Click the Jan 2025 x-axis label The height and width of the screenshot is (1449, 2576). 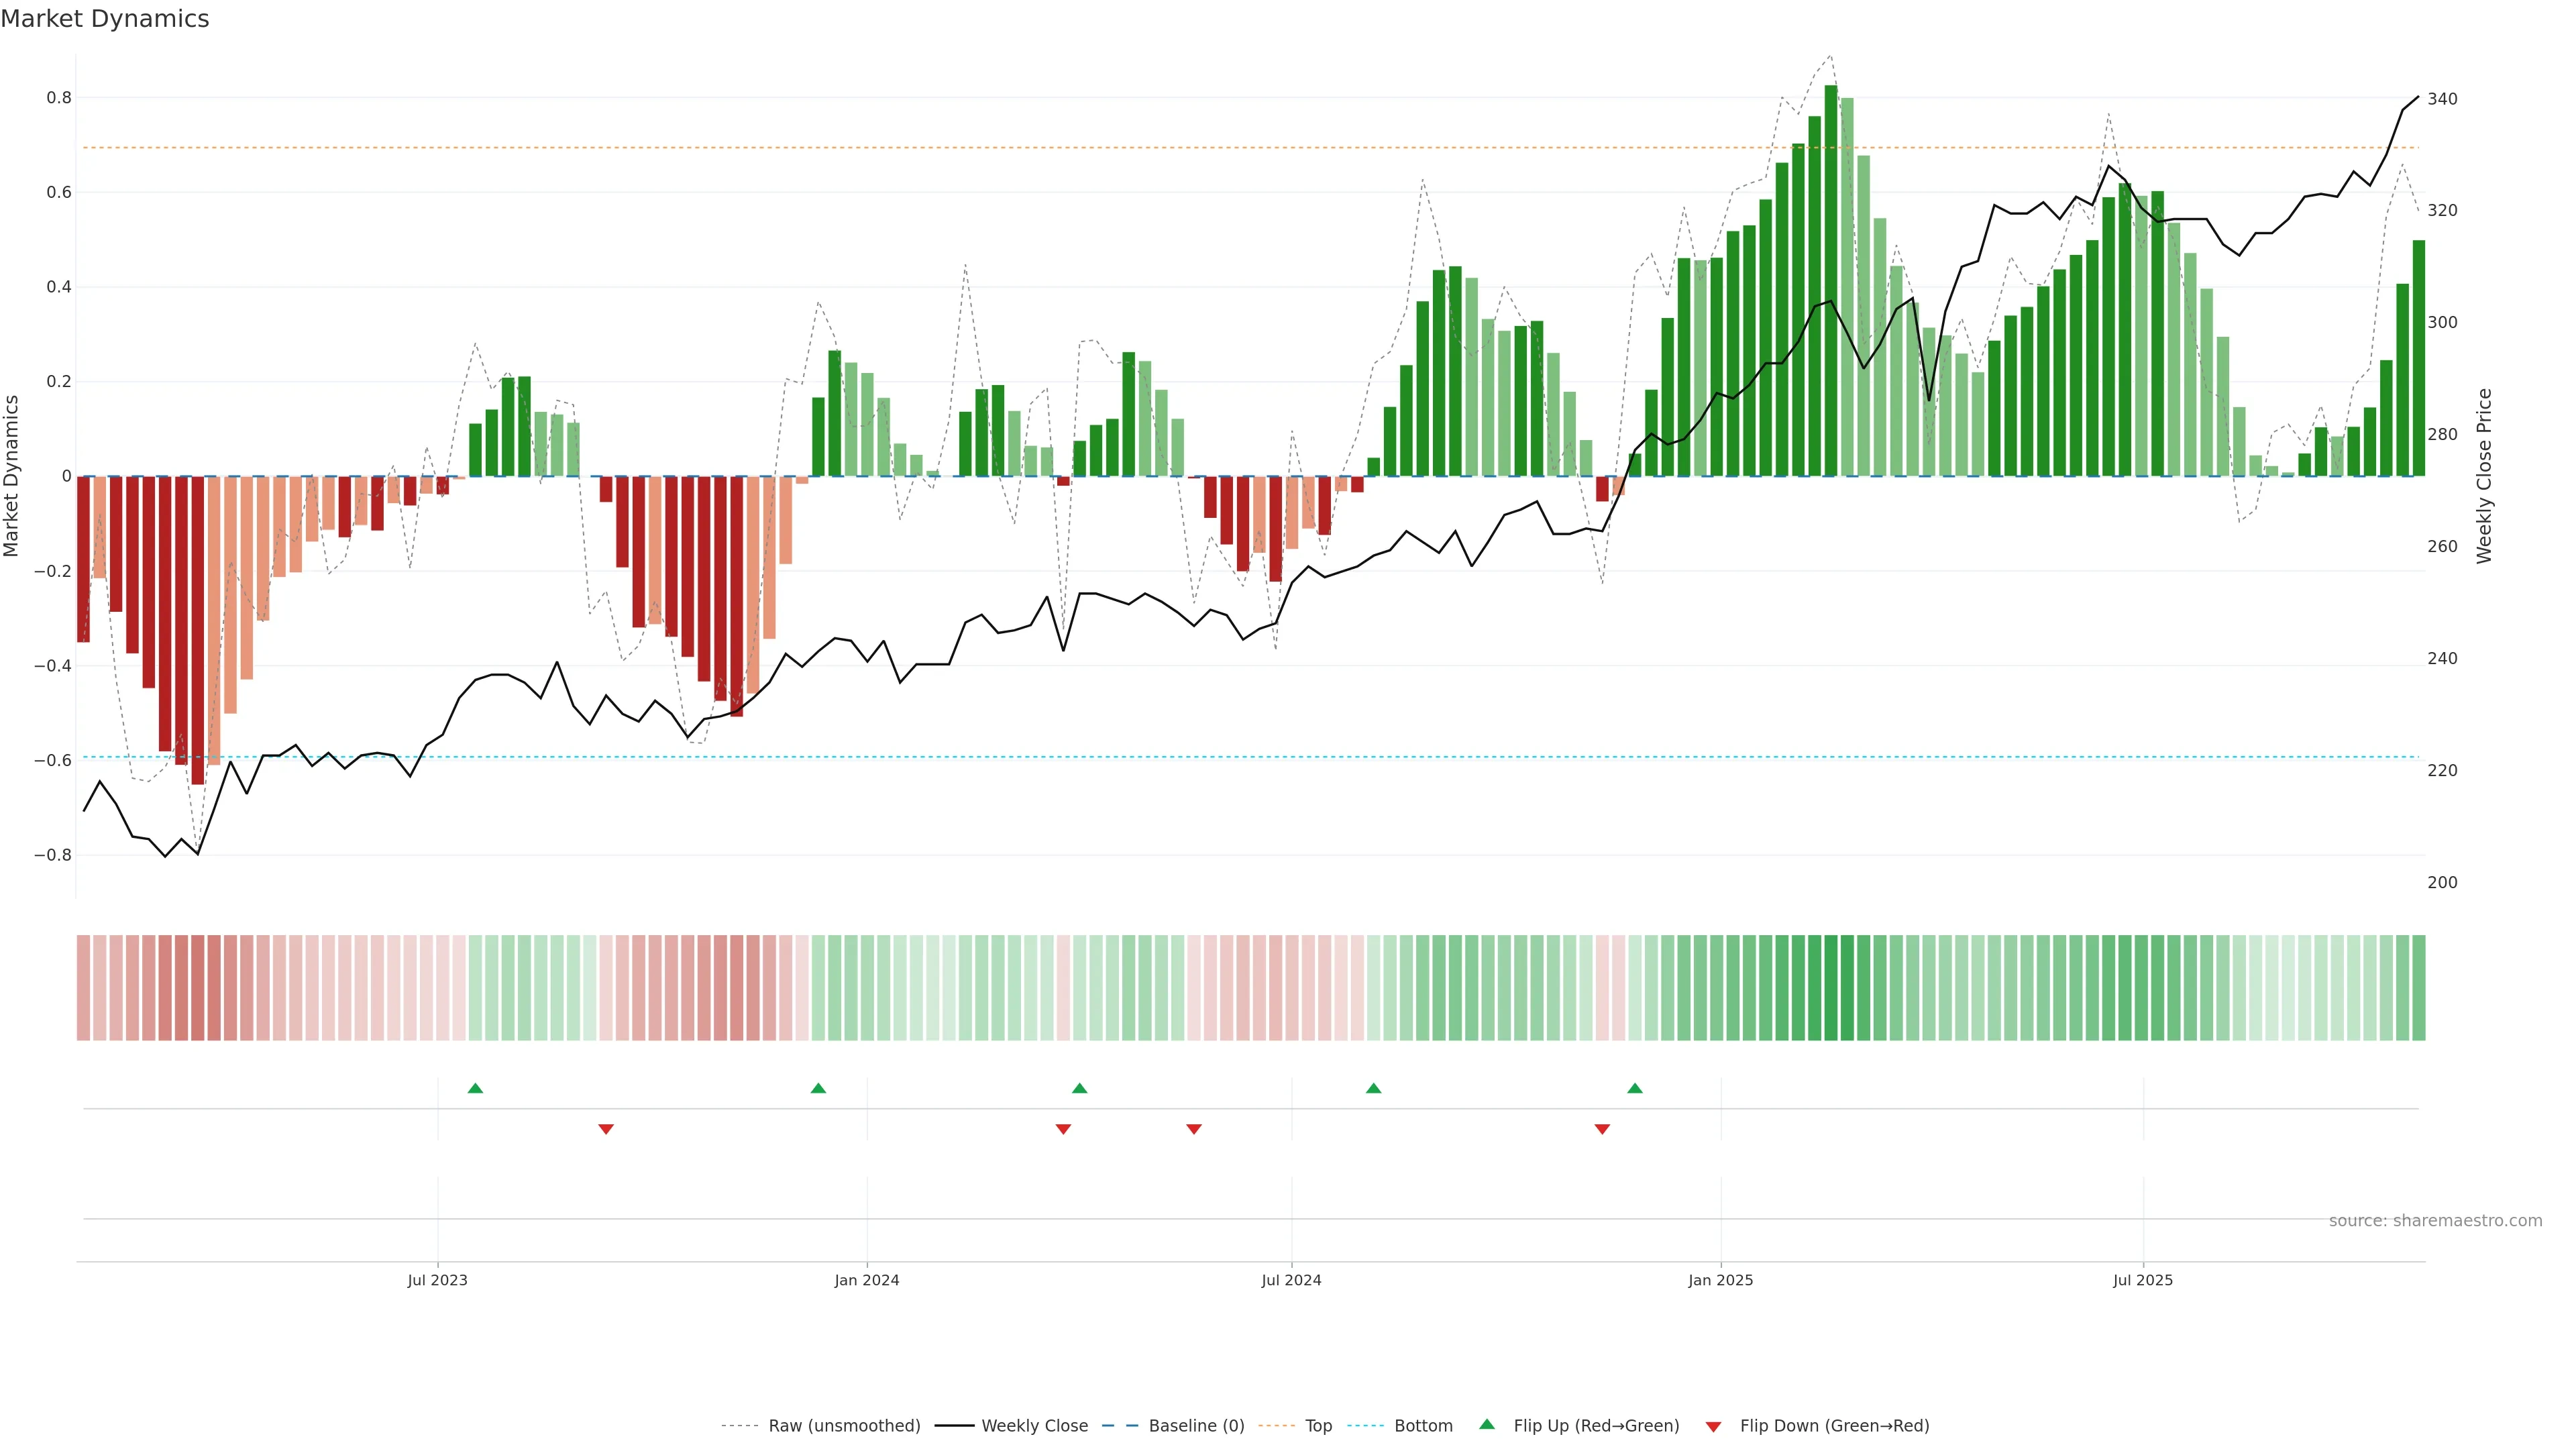pos(1720,1280)
